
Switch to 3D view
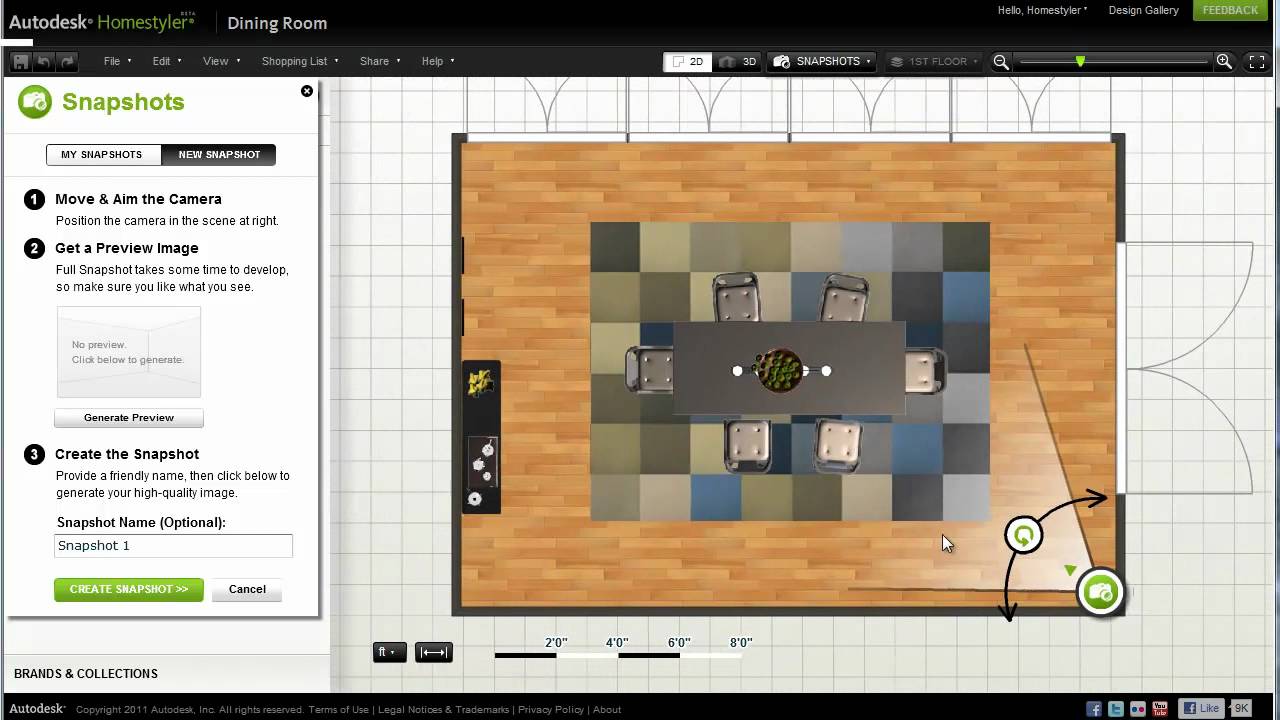coord(738,61)
